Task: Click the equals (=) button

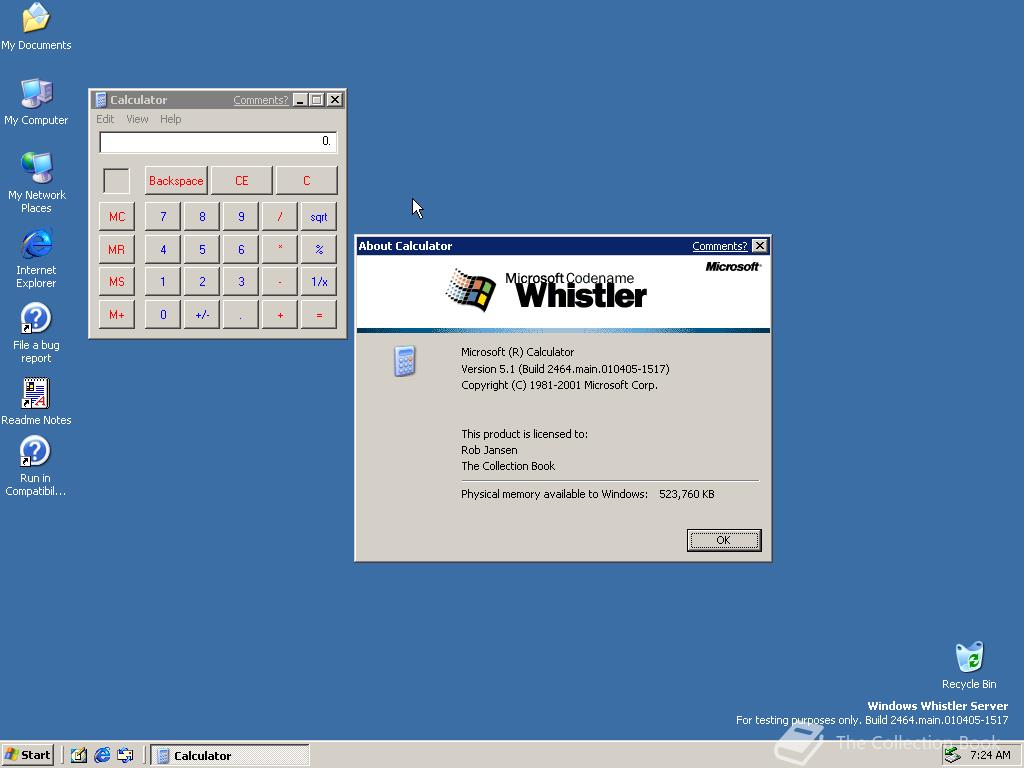Action: point(319,314)
